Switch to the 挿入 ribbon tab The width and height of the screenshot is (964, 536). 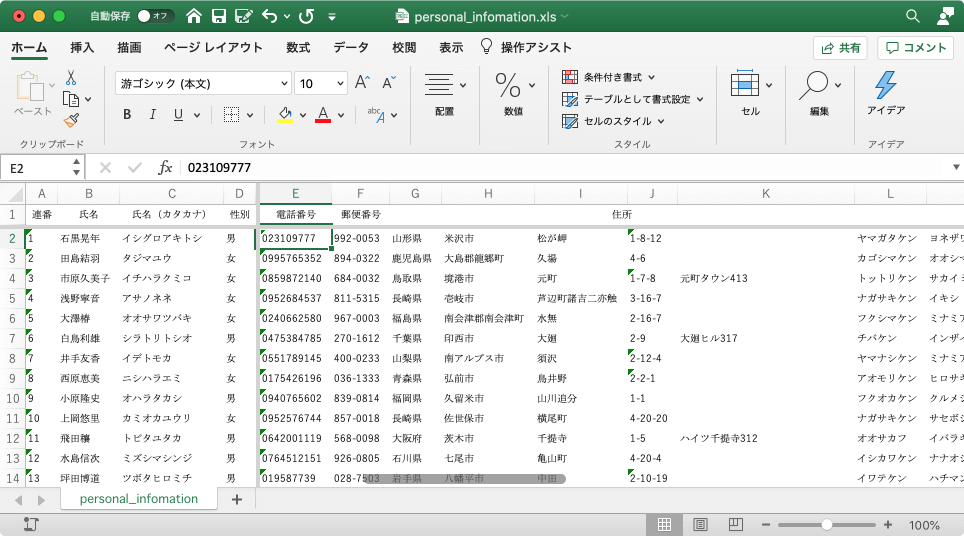[82, 47]
